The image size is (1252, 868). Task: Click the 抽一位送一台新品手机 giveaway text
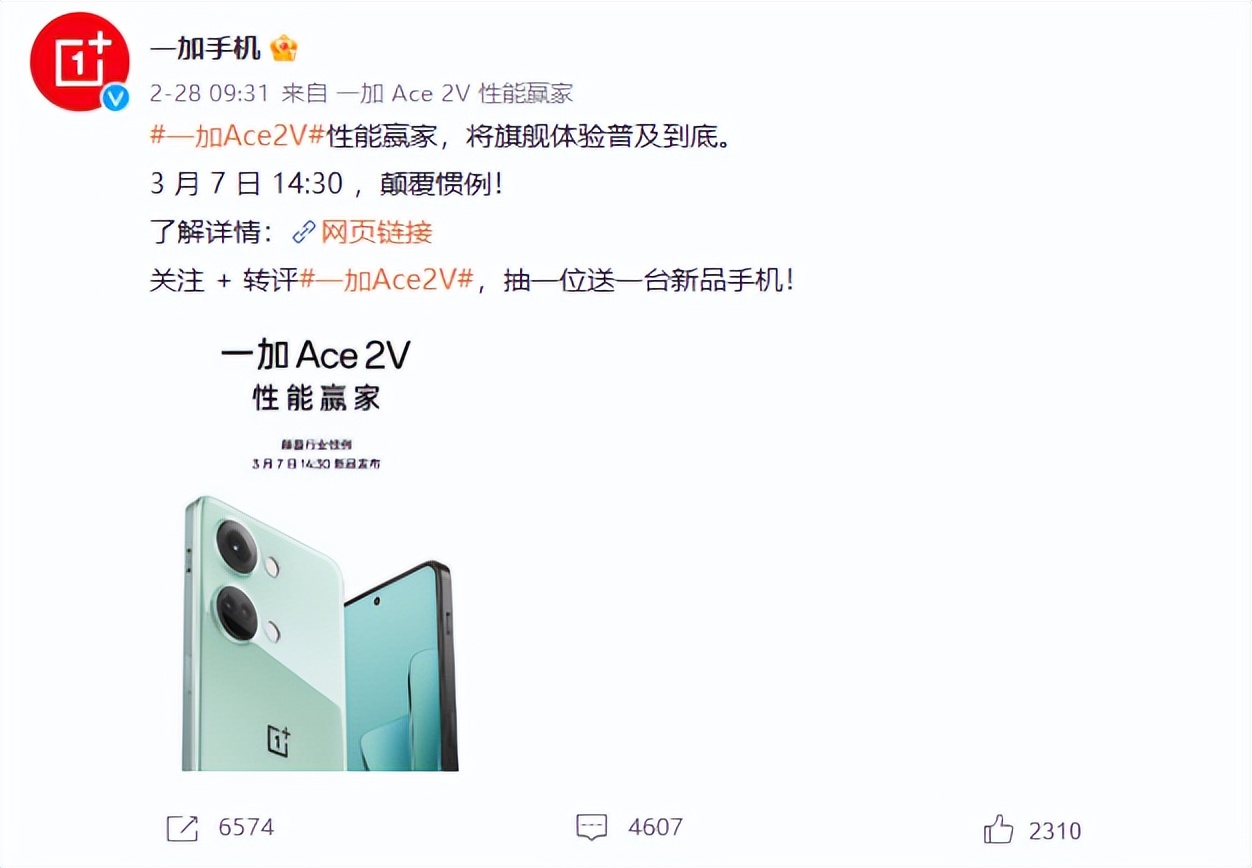649,280
